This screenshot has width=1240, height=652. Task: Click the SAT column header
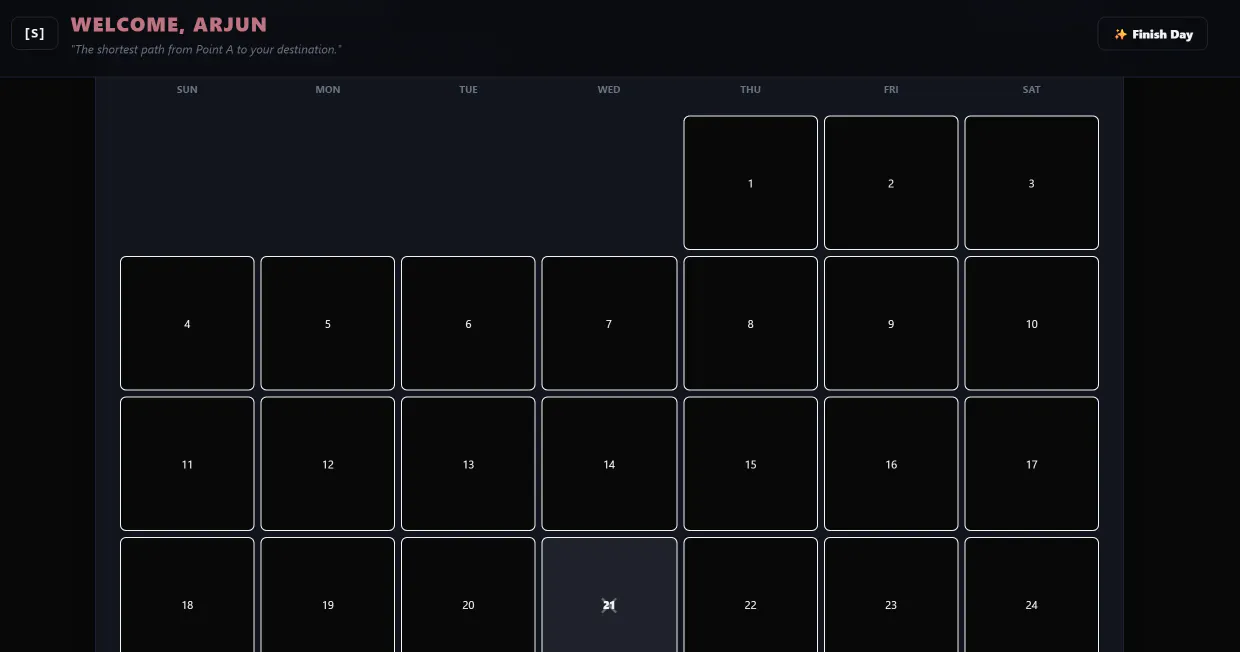pyautogui.click(x=1032, y=90)
